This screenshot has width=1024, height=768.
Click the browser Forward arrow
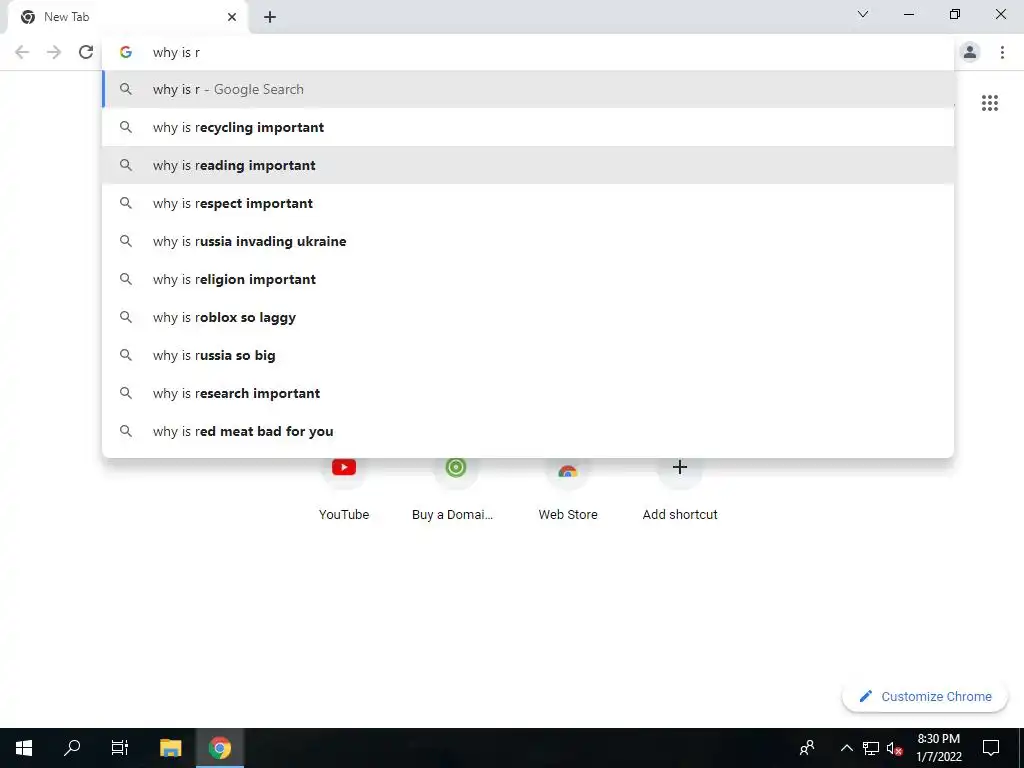[x=54, y=52]
